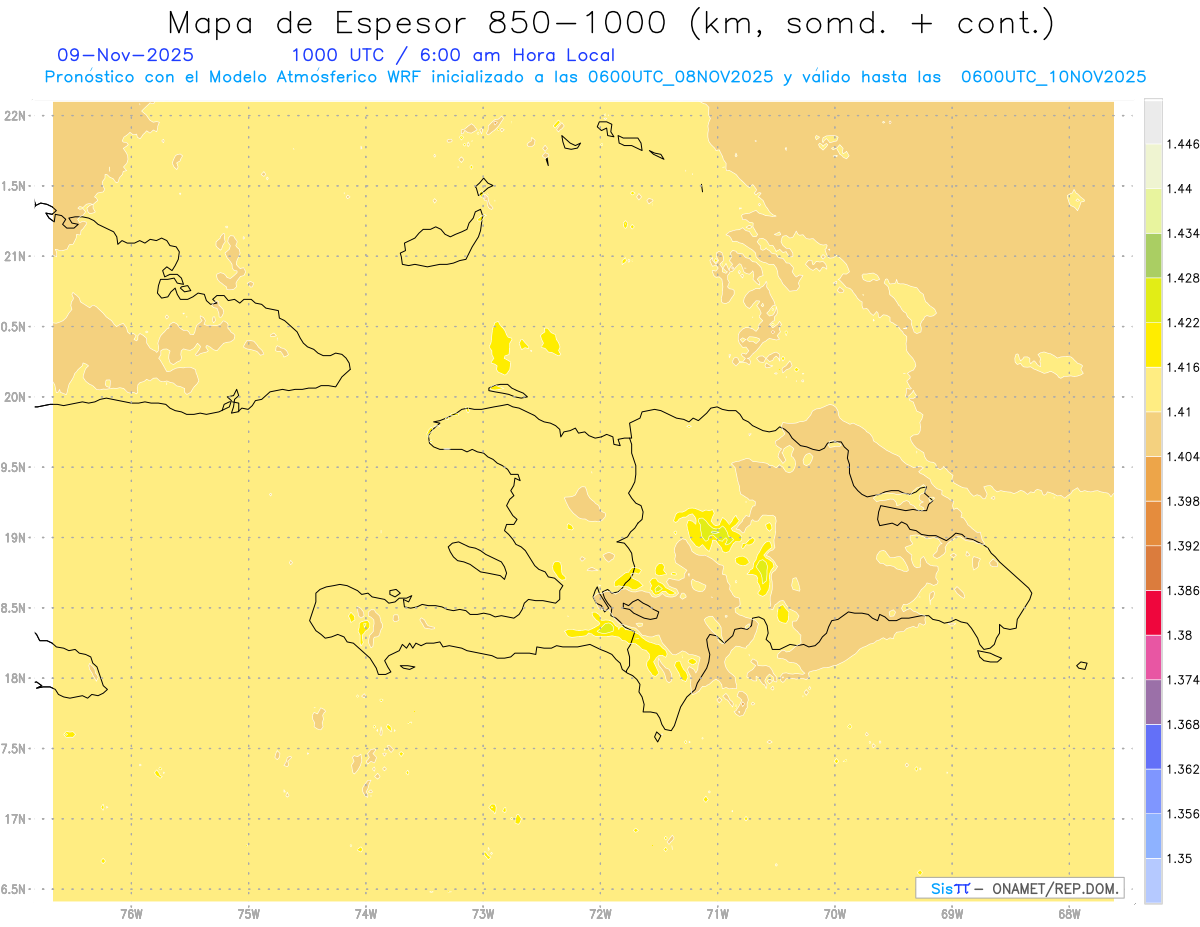The width and height of the screenshot is (1200, 927).
Task: Click the time text '1000 UTC / 6:00 am Hora Local'
Action: point(453,55)
